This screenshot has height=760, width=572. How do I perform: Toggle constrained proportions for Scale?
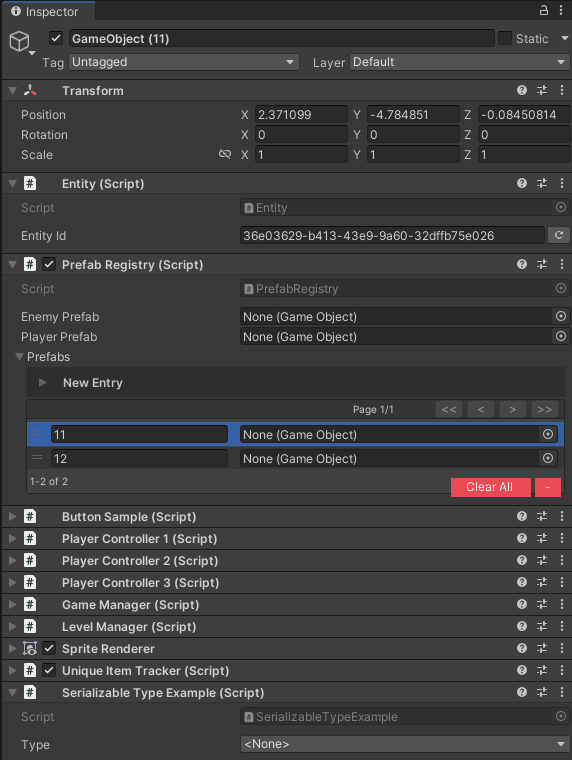point(224,154)
